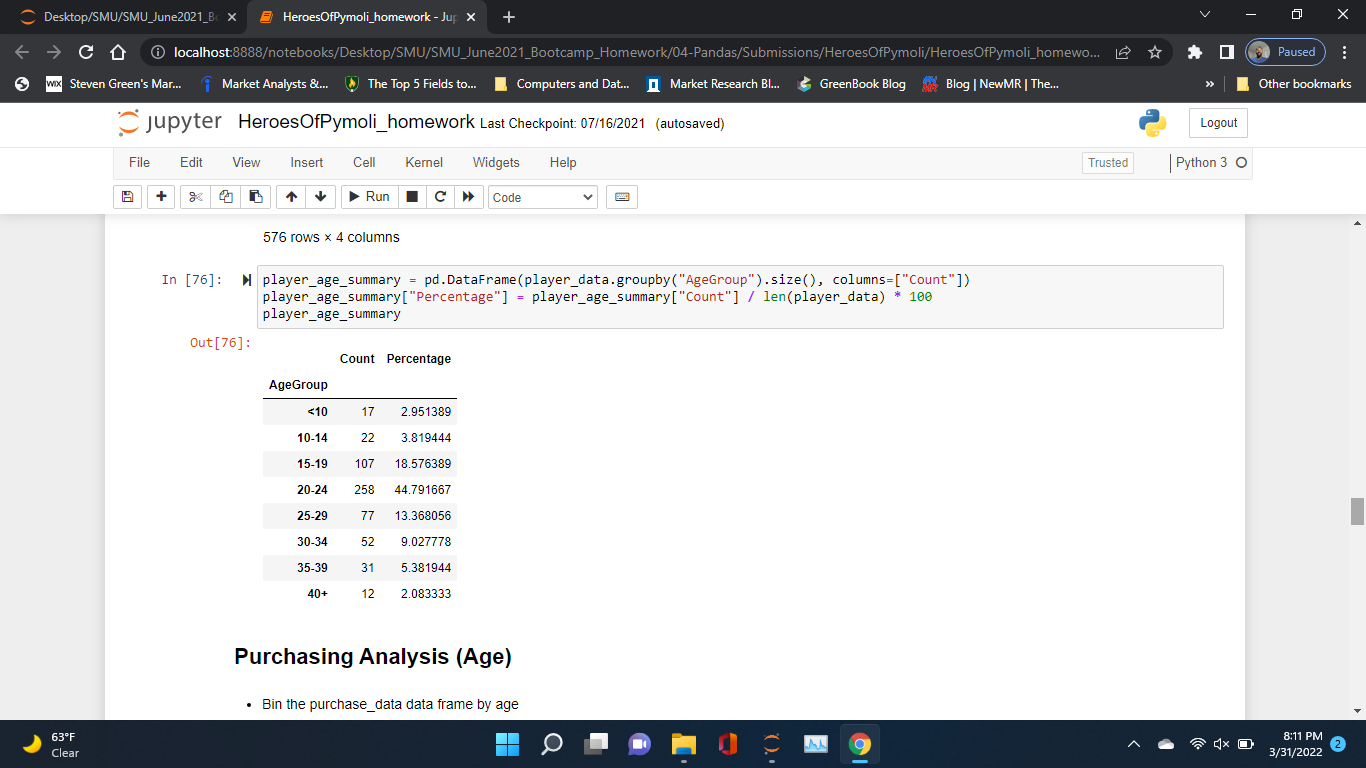The height and width of the screenshot is (768, 1366).
Task: Open a new browser tab
Action: click(x=509, y=17)
